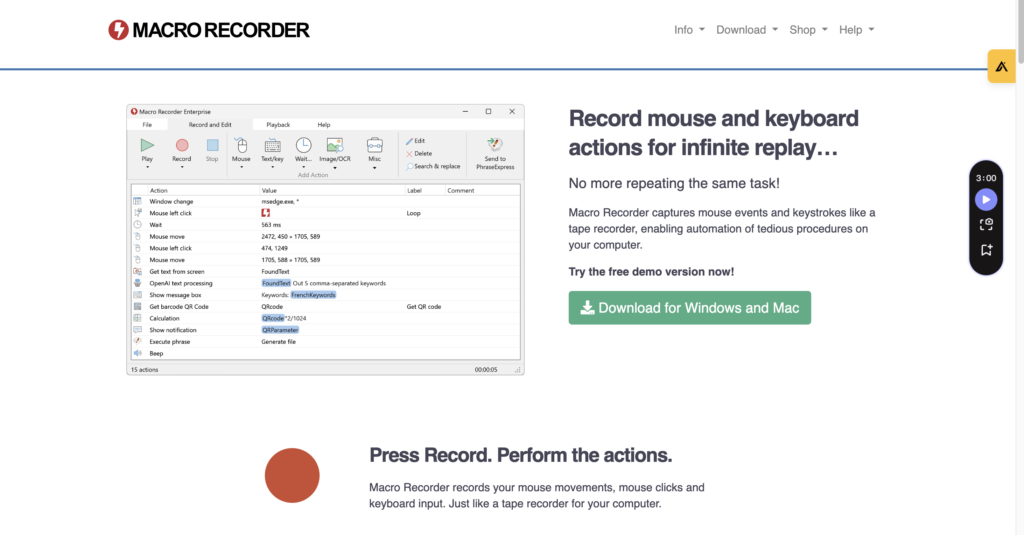Click the speaker icon beside the Beep row
Screen dimensions: 1024x535
point(138,353)
